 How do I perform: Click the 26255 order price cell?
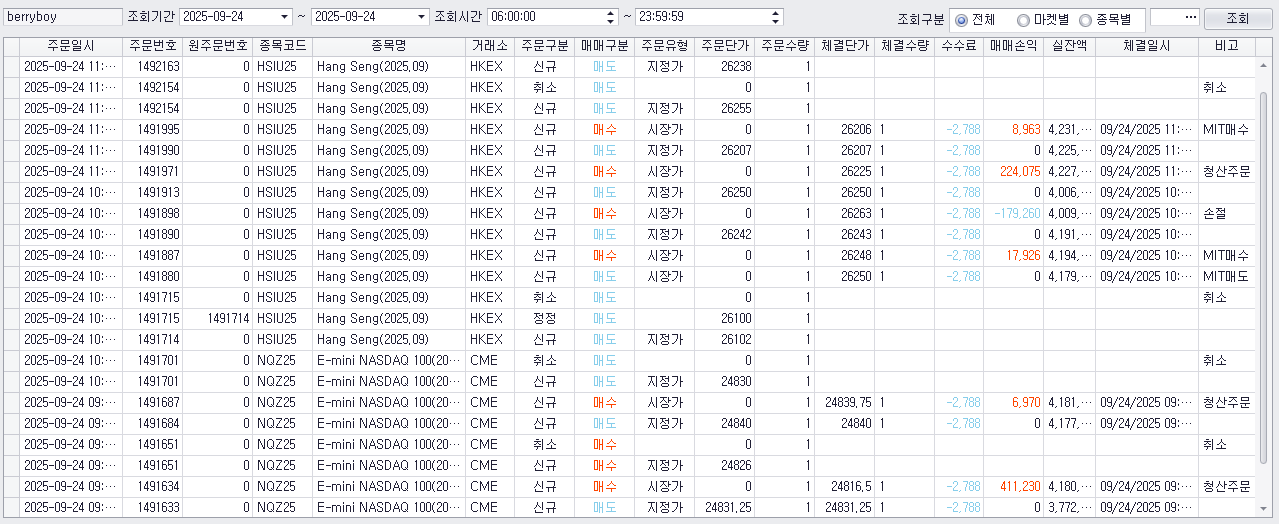coord(724,108)
